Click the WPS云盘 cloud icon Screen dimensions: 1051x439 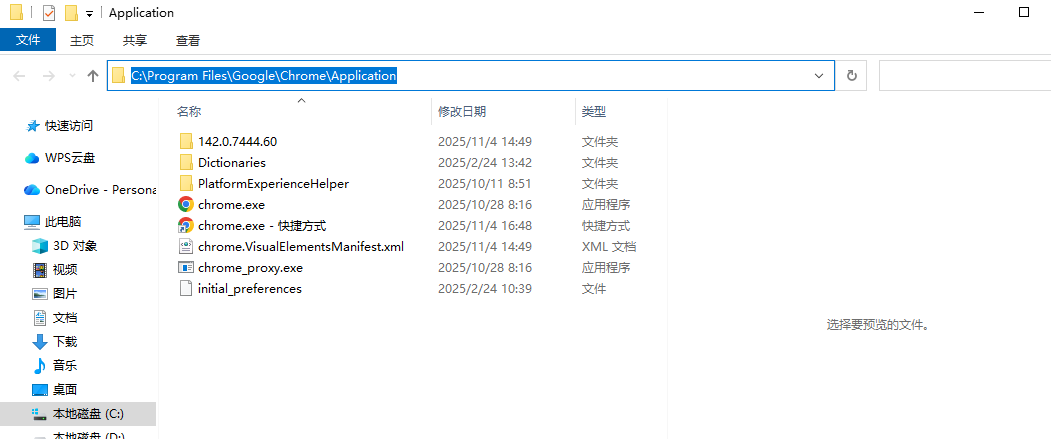coord(32,158)
